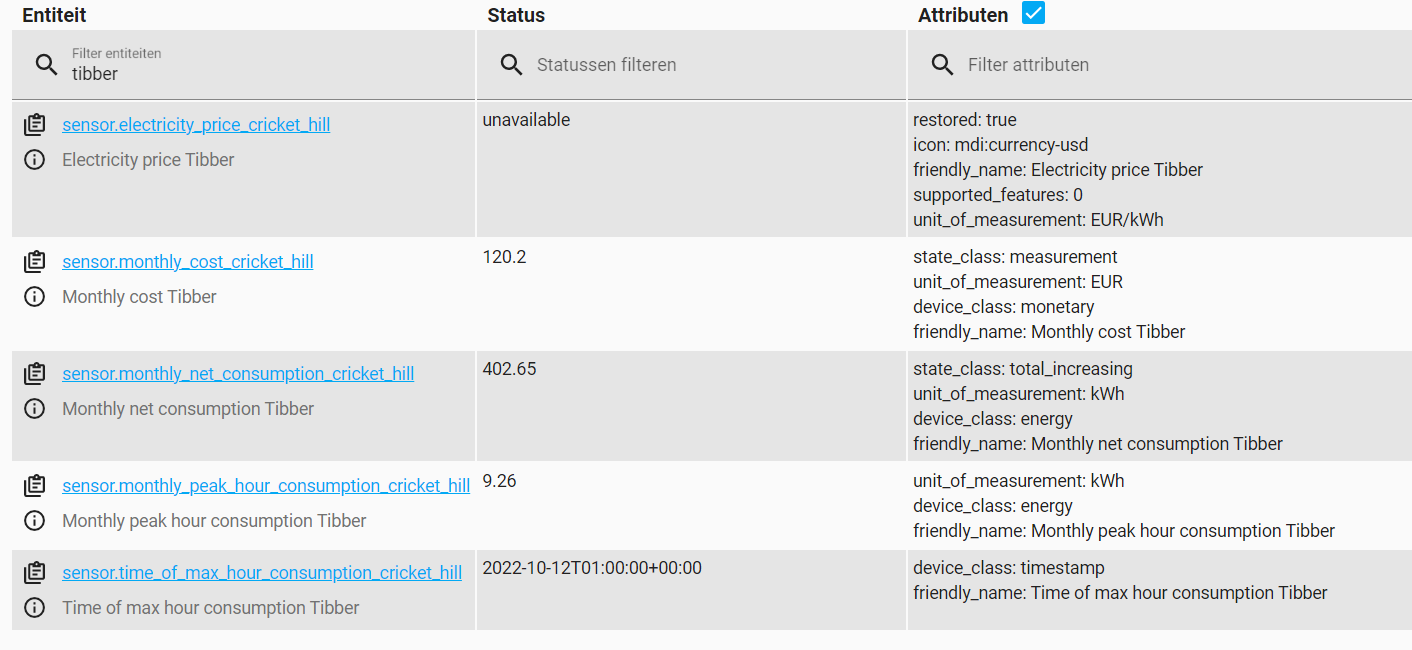The image size is (1412, 650).
Task: Click the copy icon beside sensor.monthly_net_consumption_cricket_hill
Action: coord(35,373)
